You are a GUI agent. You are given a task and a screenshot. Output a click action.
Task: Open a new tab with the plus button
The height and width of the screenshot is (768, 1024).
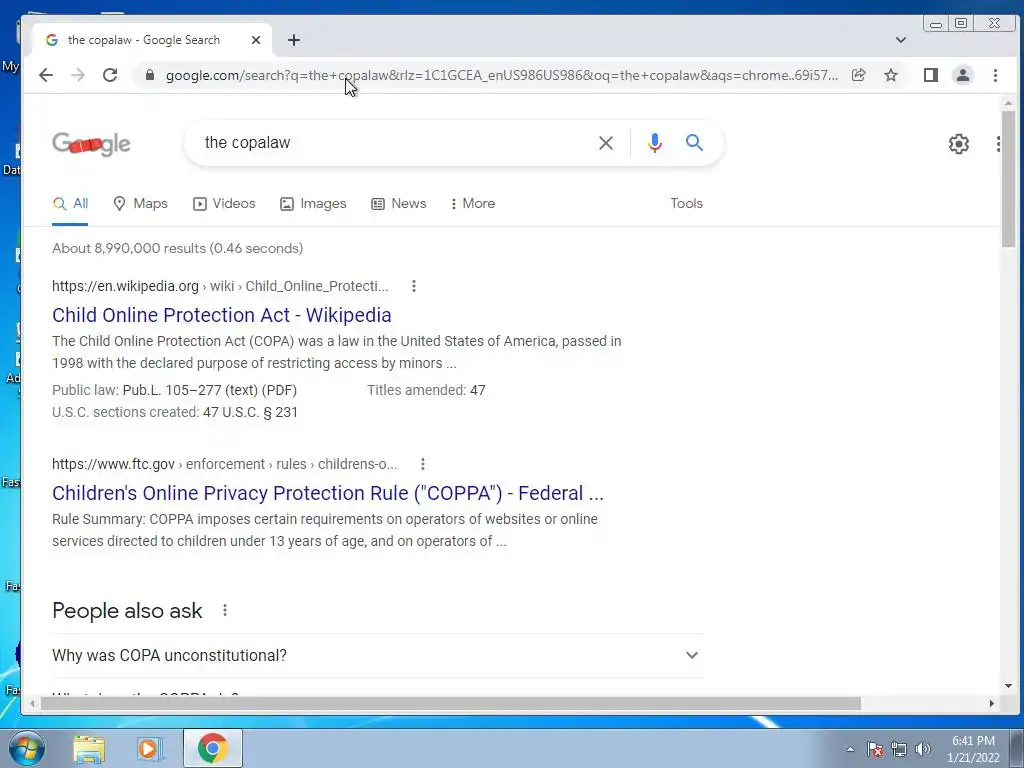click(x=294, y=40)
